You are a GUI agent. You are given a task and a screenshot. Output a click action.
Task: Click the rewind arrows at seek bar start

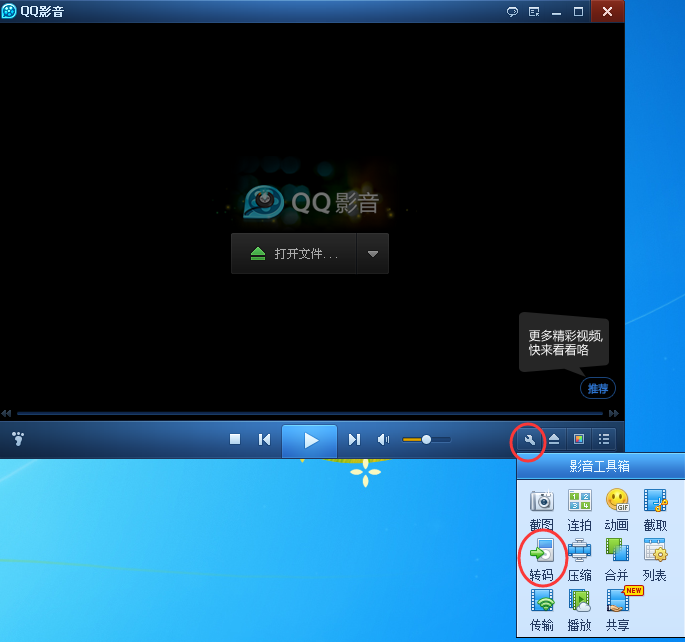pyautogui.click(x=7, y=413)
